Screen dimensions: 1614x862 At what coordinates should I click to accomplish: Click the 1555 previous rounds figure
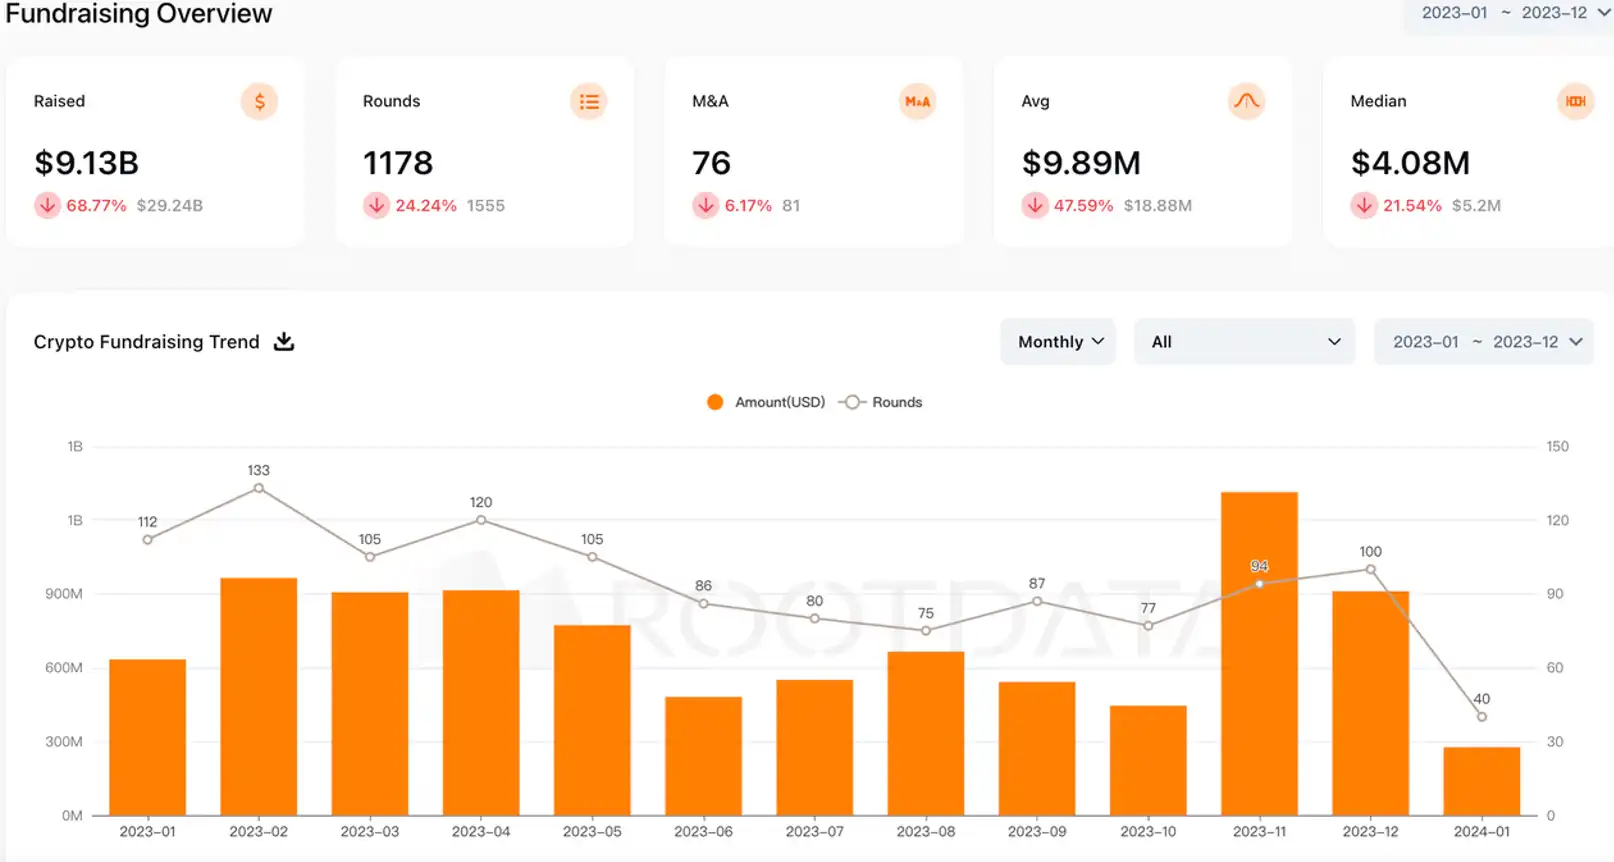486,206
